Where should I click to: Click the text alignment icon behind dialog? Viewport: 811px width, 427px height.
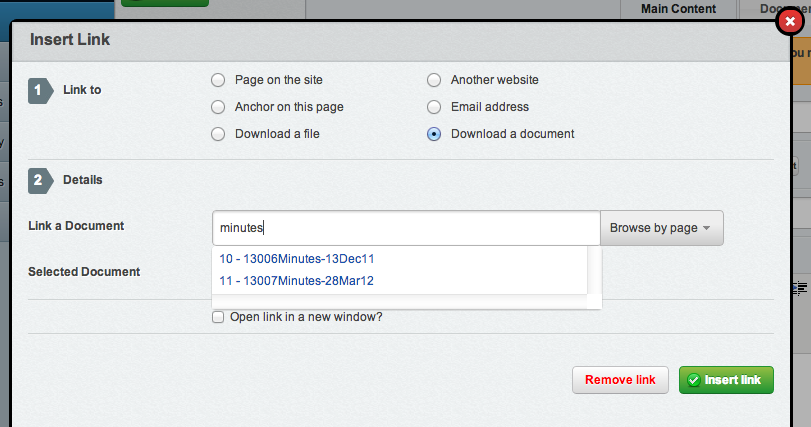point(800,287)
